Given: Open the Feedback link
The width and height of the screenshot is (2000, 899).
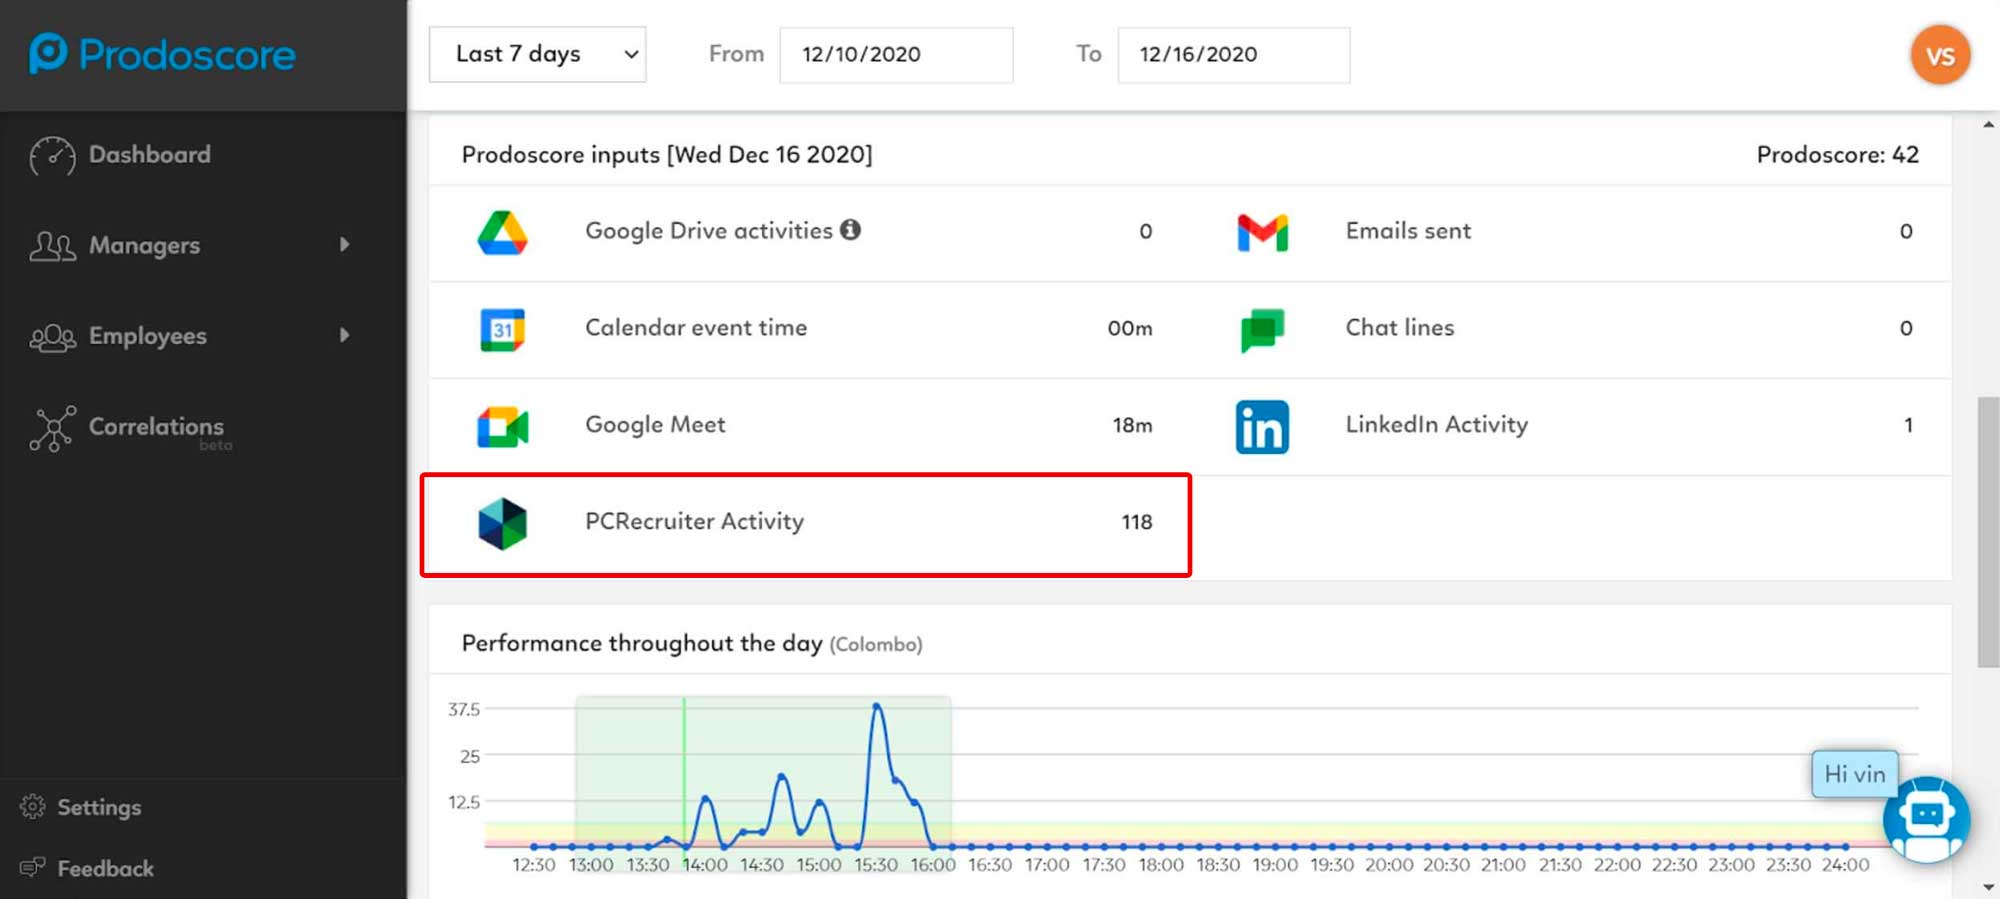Looking at the screenshot, I should [x=104, y=869].
